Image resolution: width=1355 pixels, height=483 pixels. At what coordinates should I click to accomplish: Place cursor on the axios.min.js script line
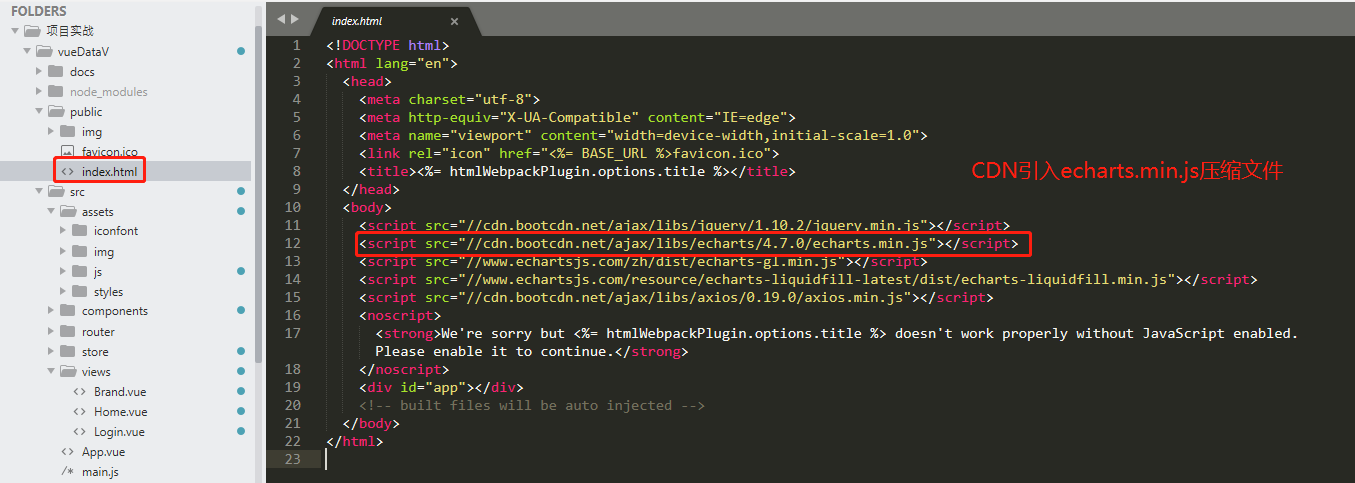pyautogui.click(x=676, y=297)
